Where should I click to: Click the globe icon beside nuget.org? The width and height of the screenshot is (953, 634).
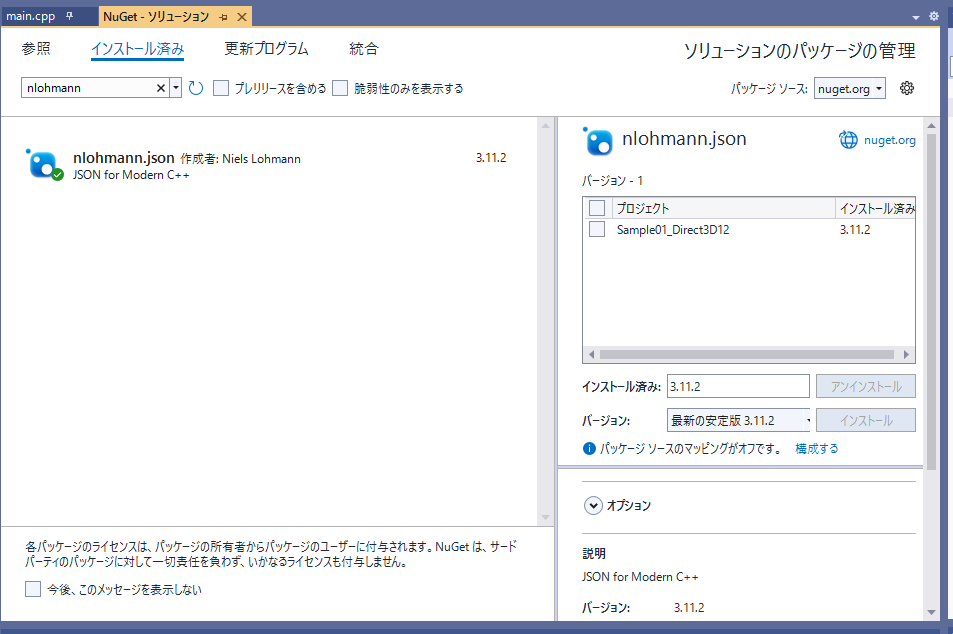848,140
